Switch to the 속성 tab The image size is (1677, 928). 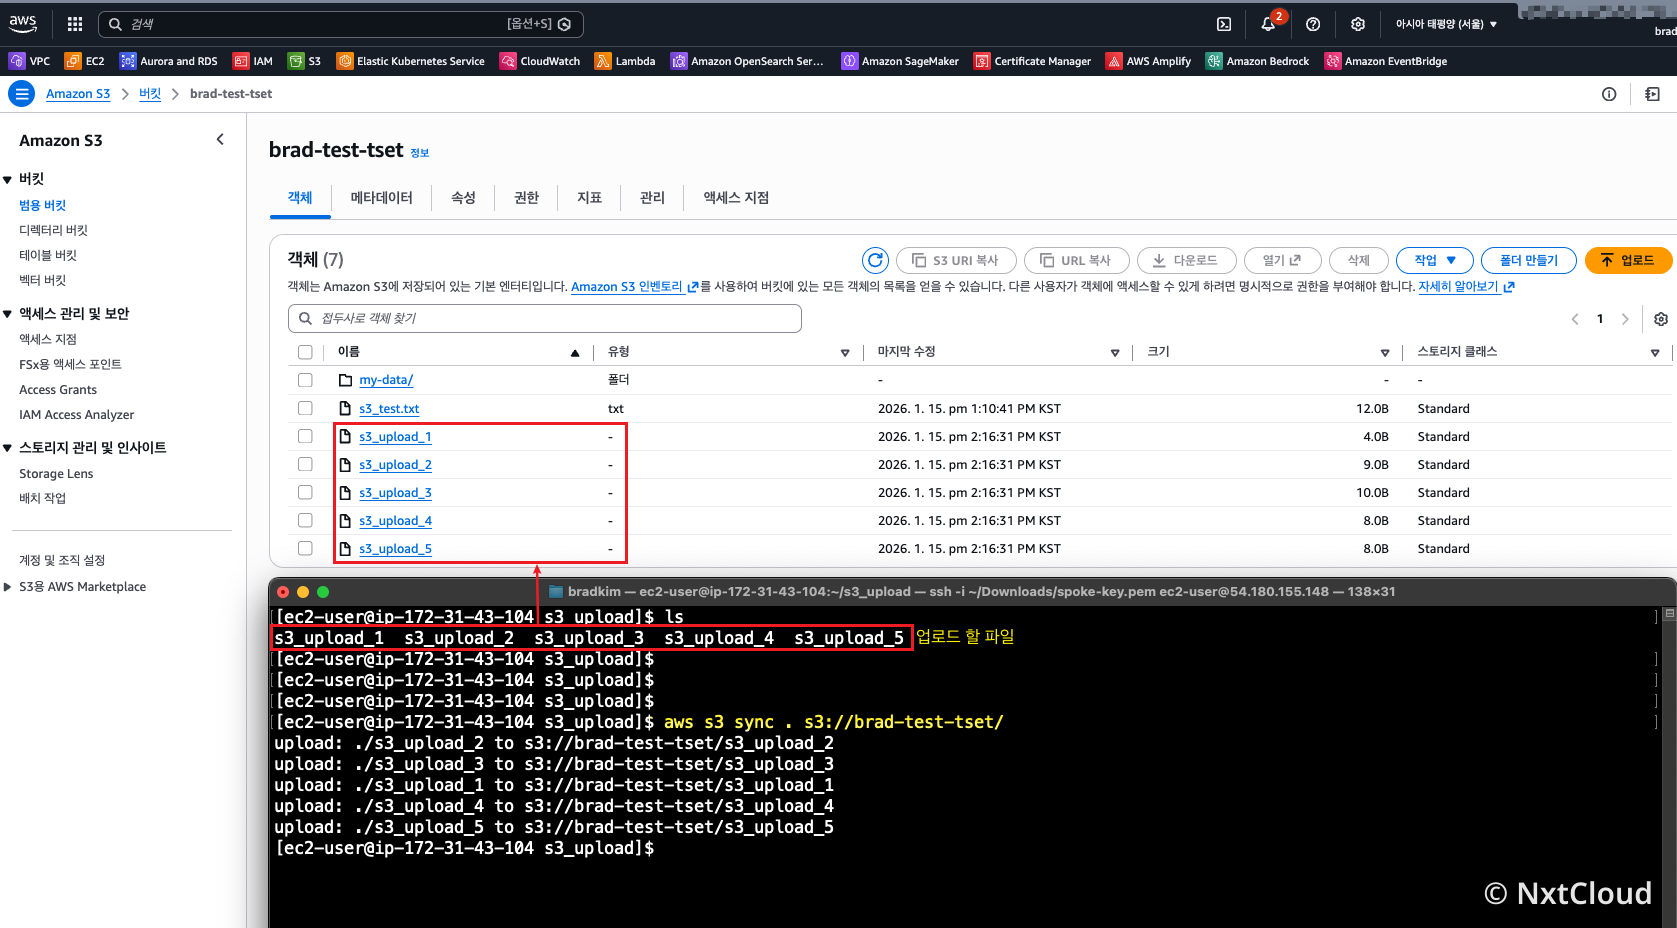pos(463,198)
